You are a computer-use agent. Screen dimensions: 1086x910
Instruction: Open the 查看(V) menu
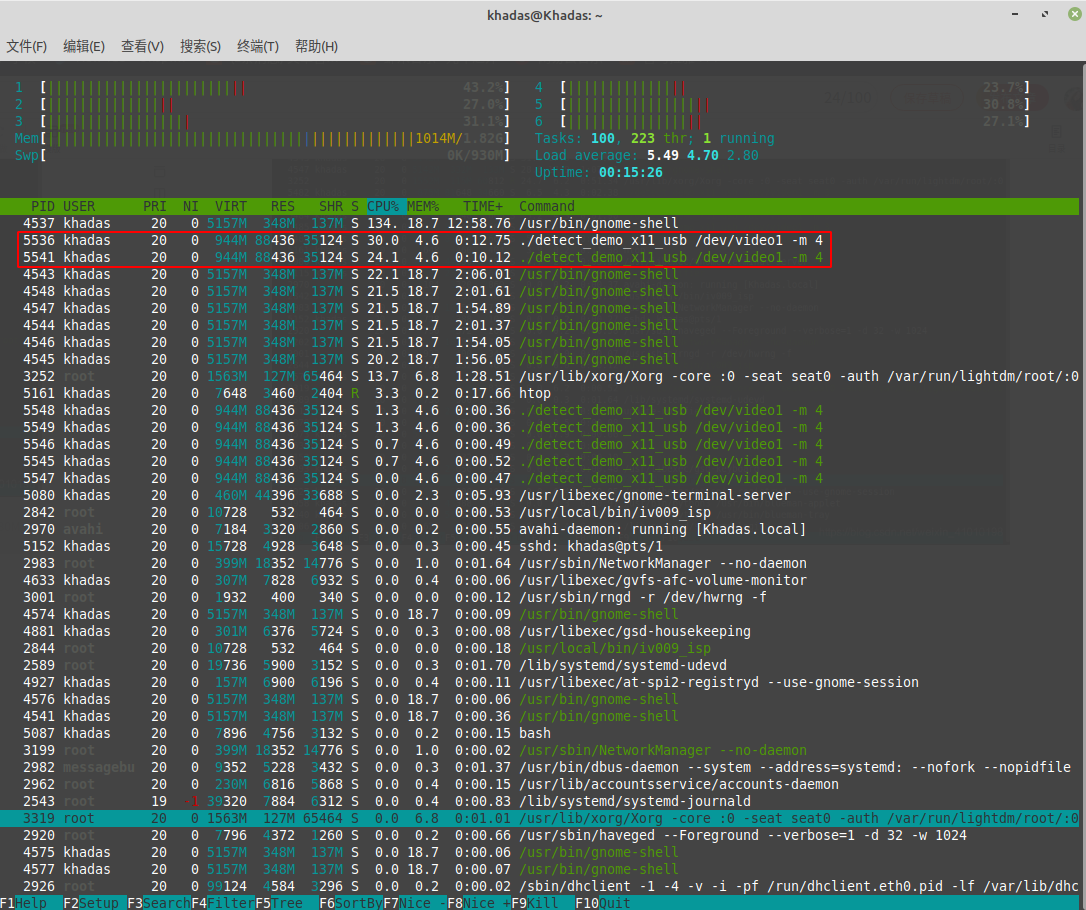pos(142,46)
